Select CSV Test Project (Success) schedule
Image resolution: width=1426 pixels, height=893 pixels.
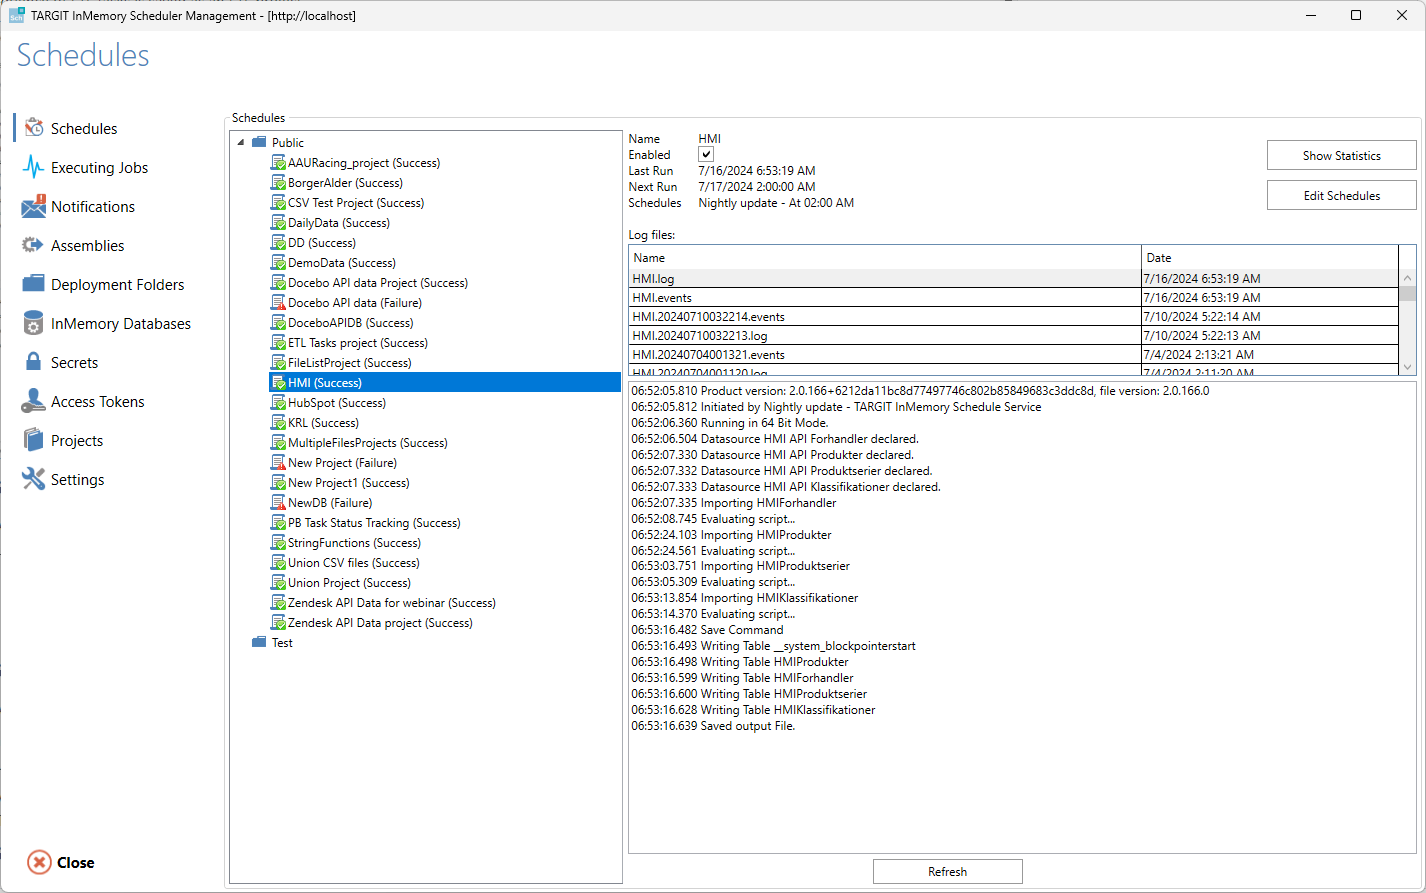click(x=356, y=203)
